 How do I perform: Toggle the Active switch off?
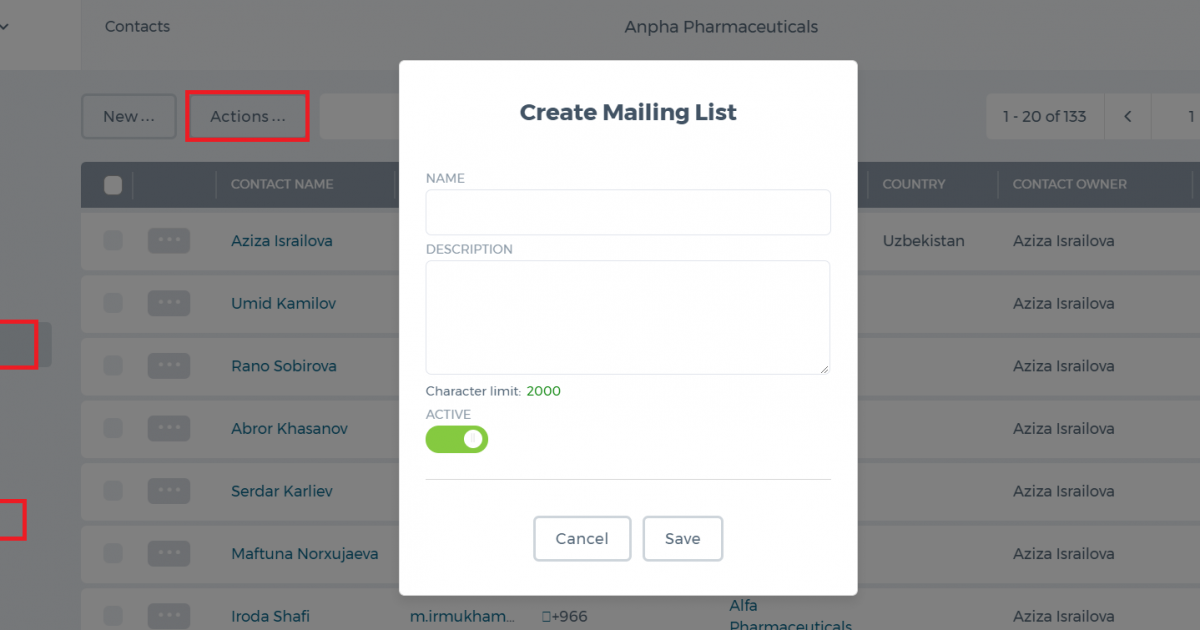[x=457, y=439]
